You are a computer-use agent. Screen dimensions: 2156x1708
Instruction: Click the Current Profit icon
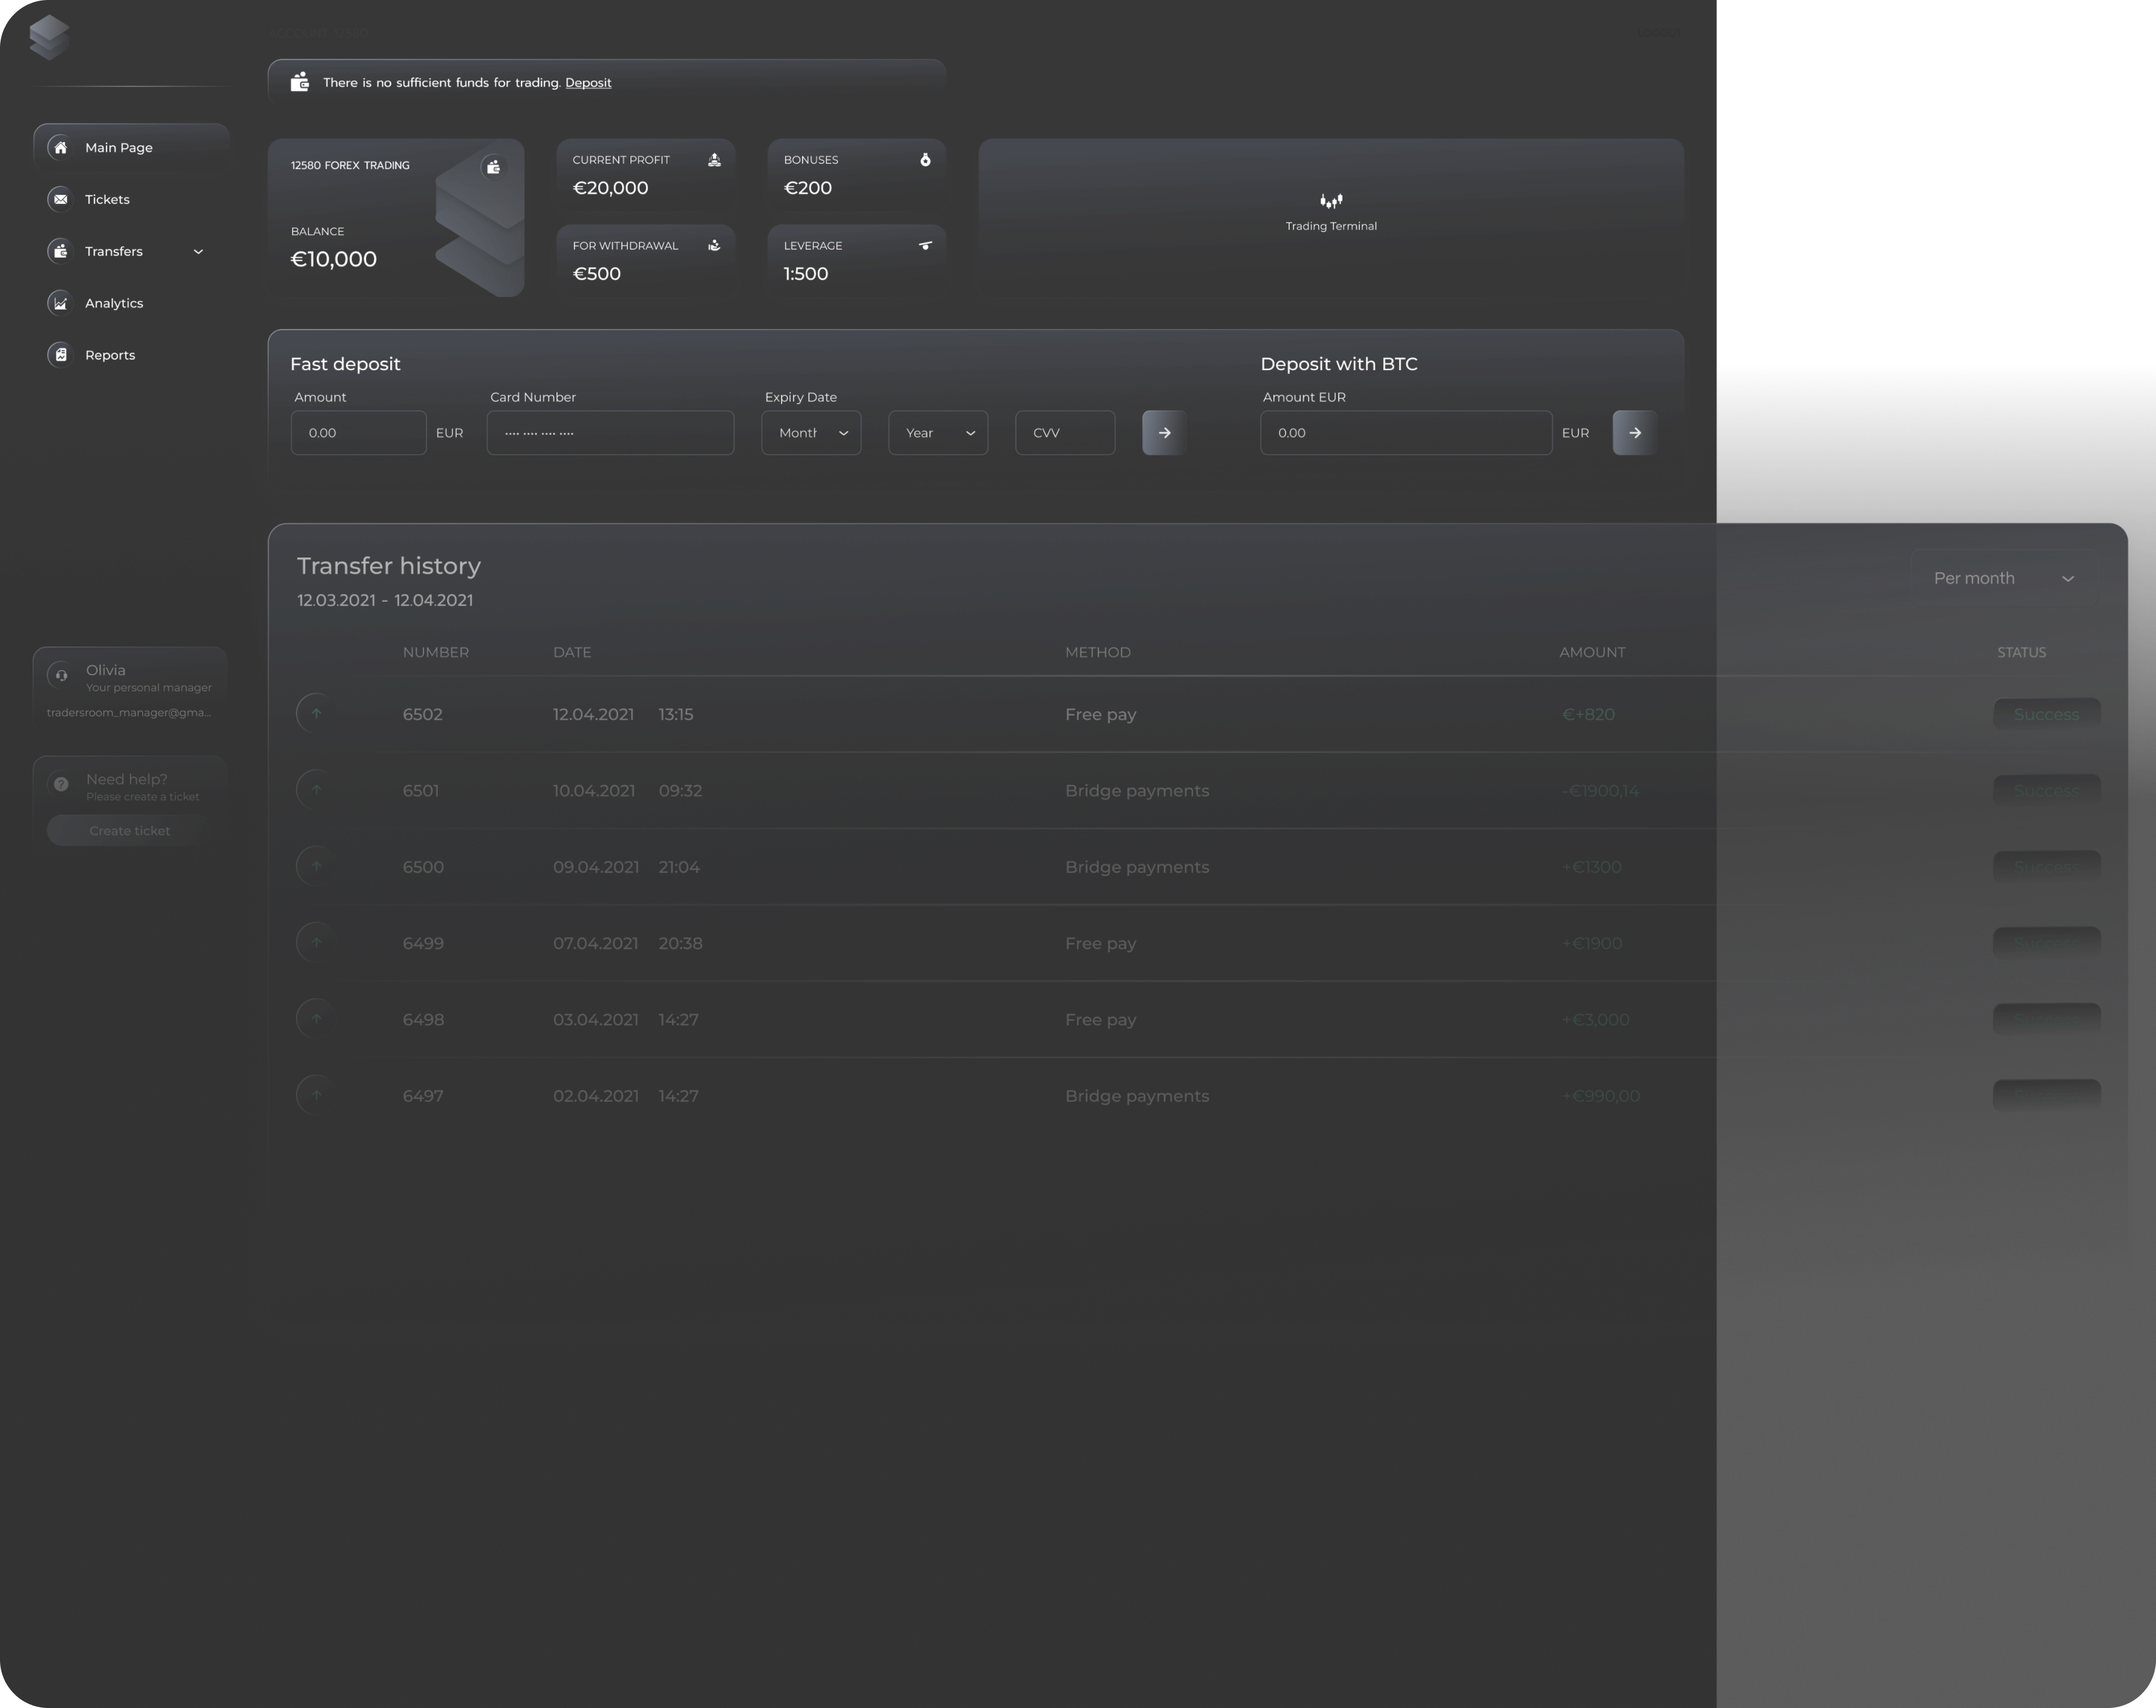click(714, 160)
